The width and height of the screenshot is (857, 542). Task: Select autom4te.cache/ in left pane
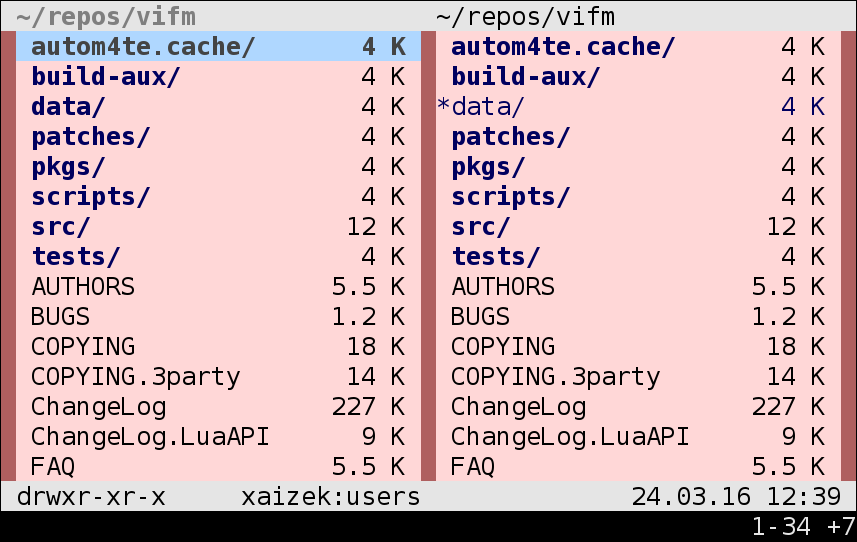[x=218, y=46]
